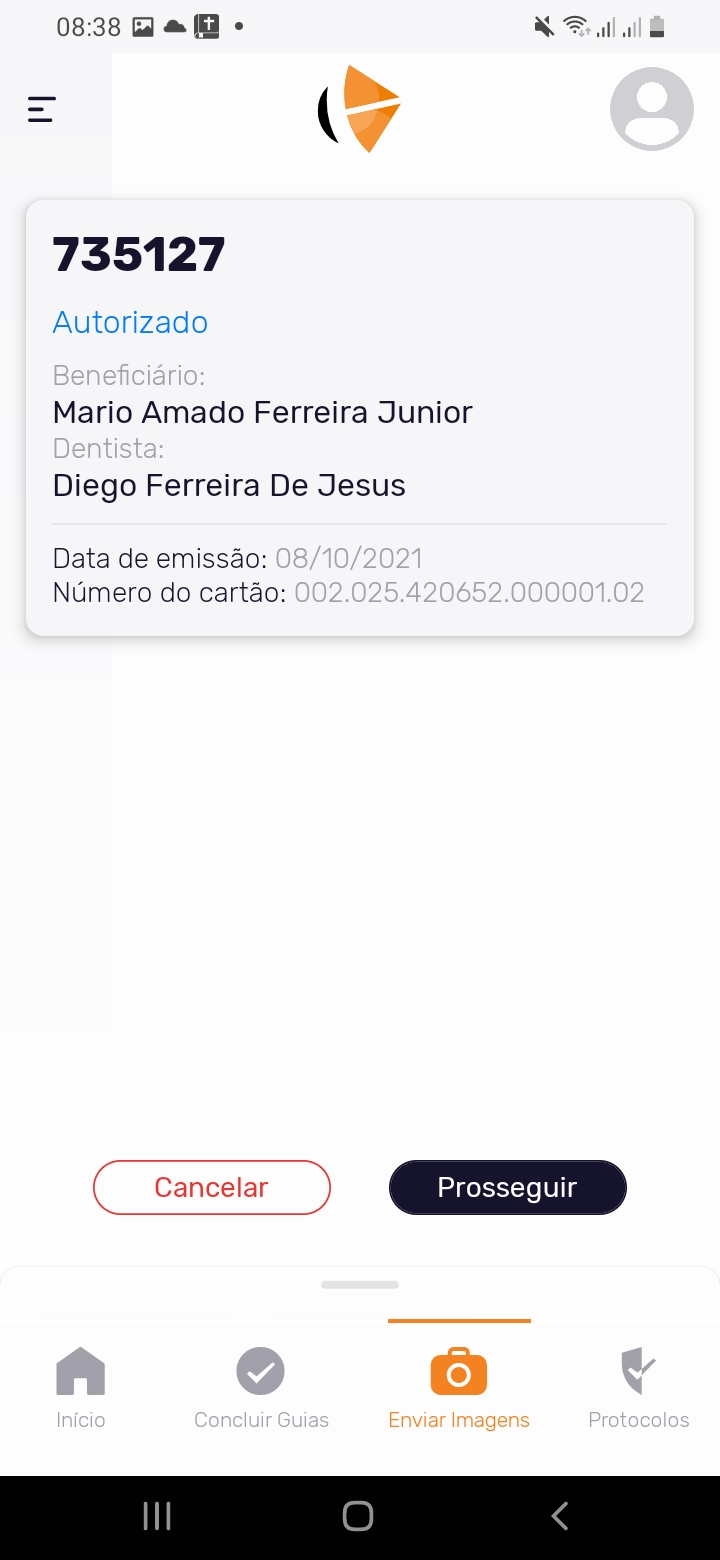Screen dimensions: 720x1560
Task: Open the user profile avatar
Action: point(651,109)
